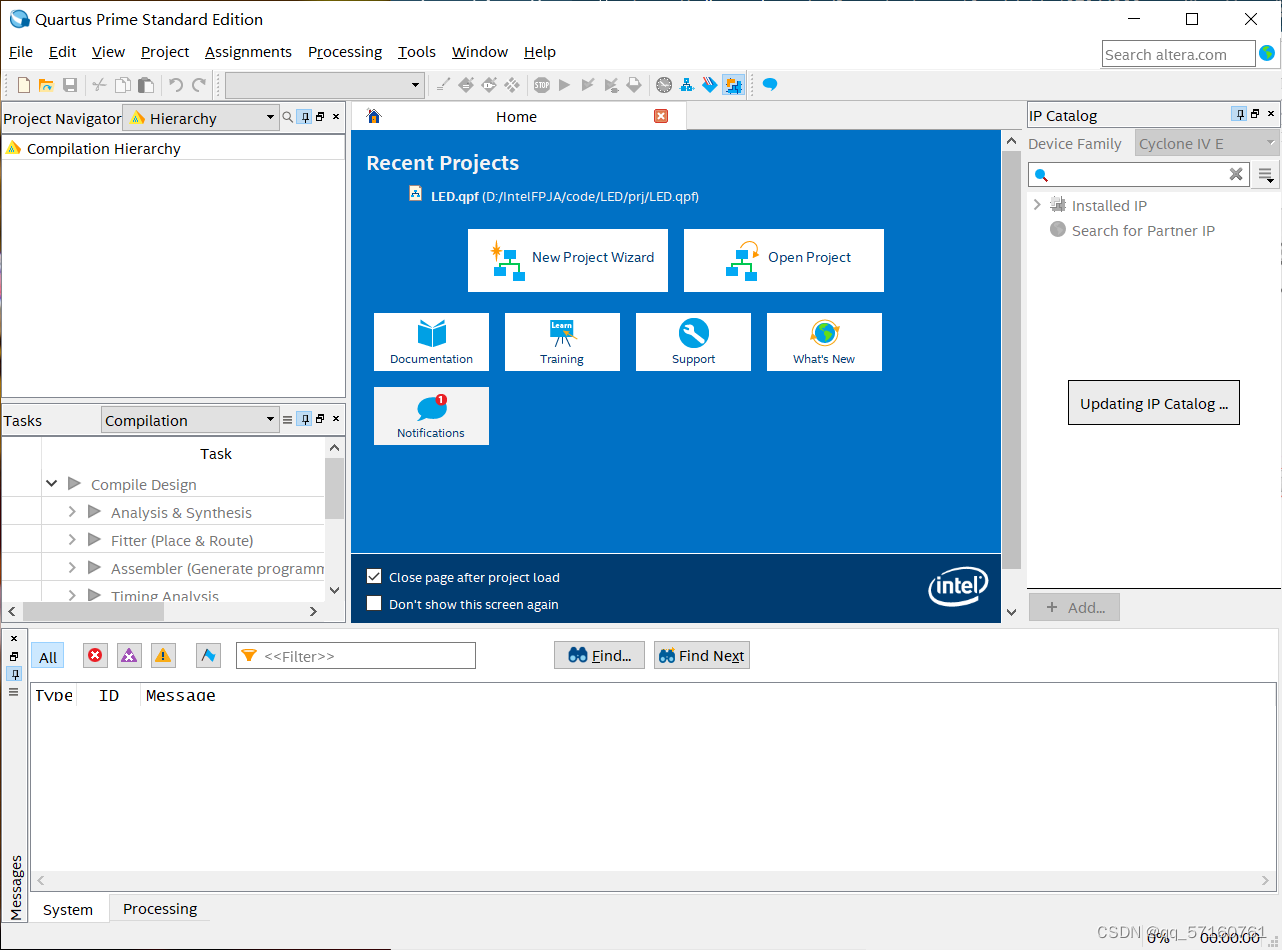The height and width of the screenshot is (950, 1282).
Task: Open the Assignments menu
Action: pyautogui.click(x=248, y=52)
